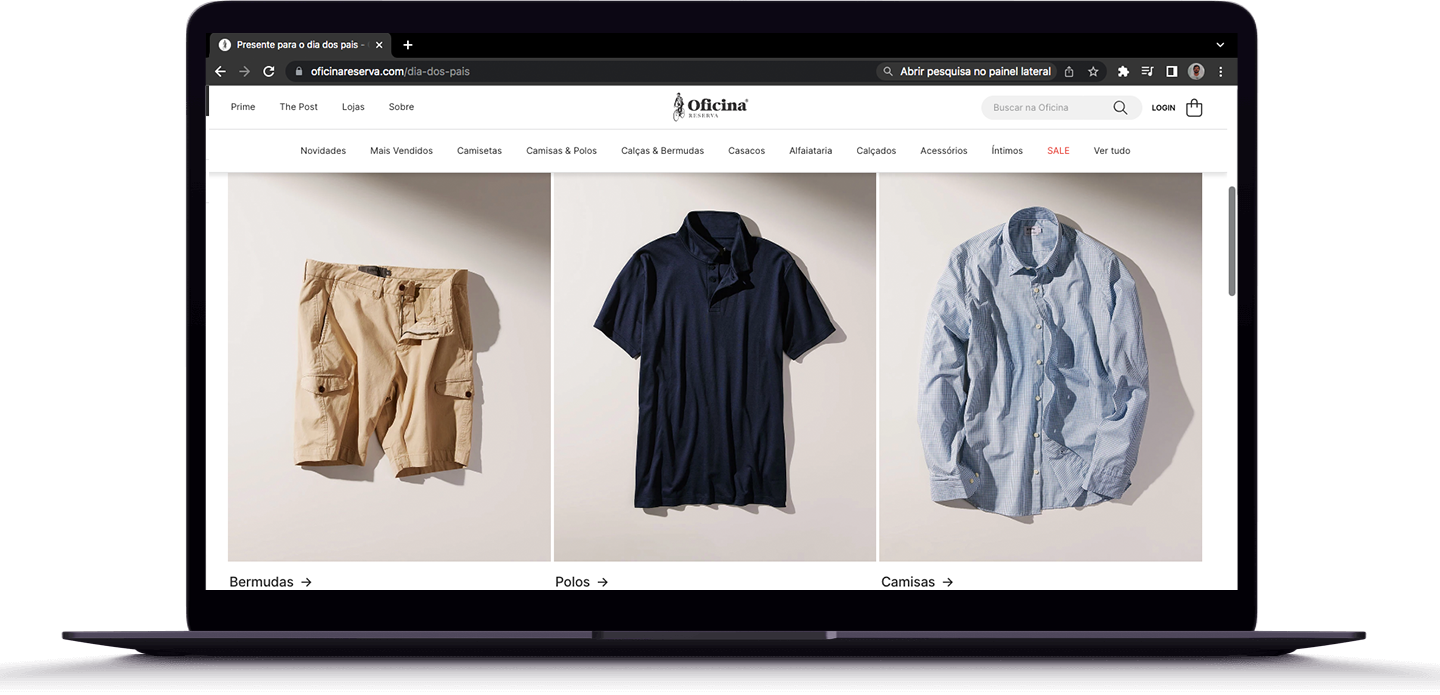Image resolution: width=1440 pixels, height=695 pixels.
Task: Open the Ver tudo menu item
Action: (x=1112, y=151)
